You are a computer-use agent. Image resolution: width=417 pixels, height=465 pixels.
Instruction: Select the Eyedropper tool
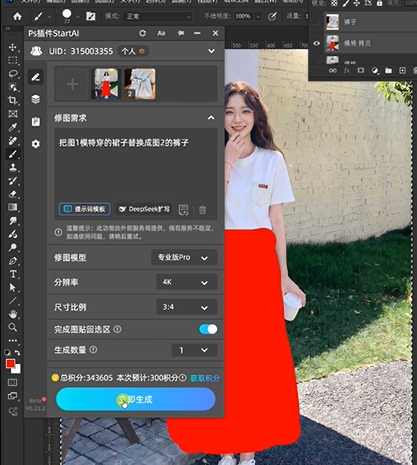tap(13, 127)
